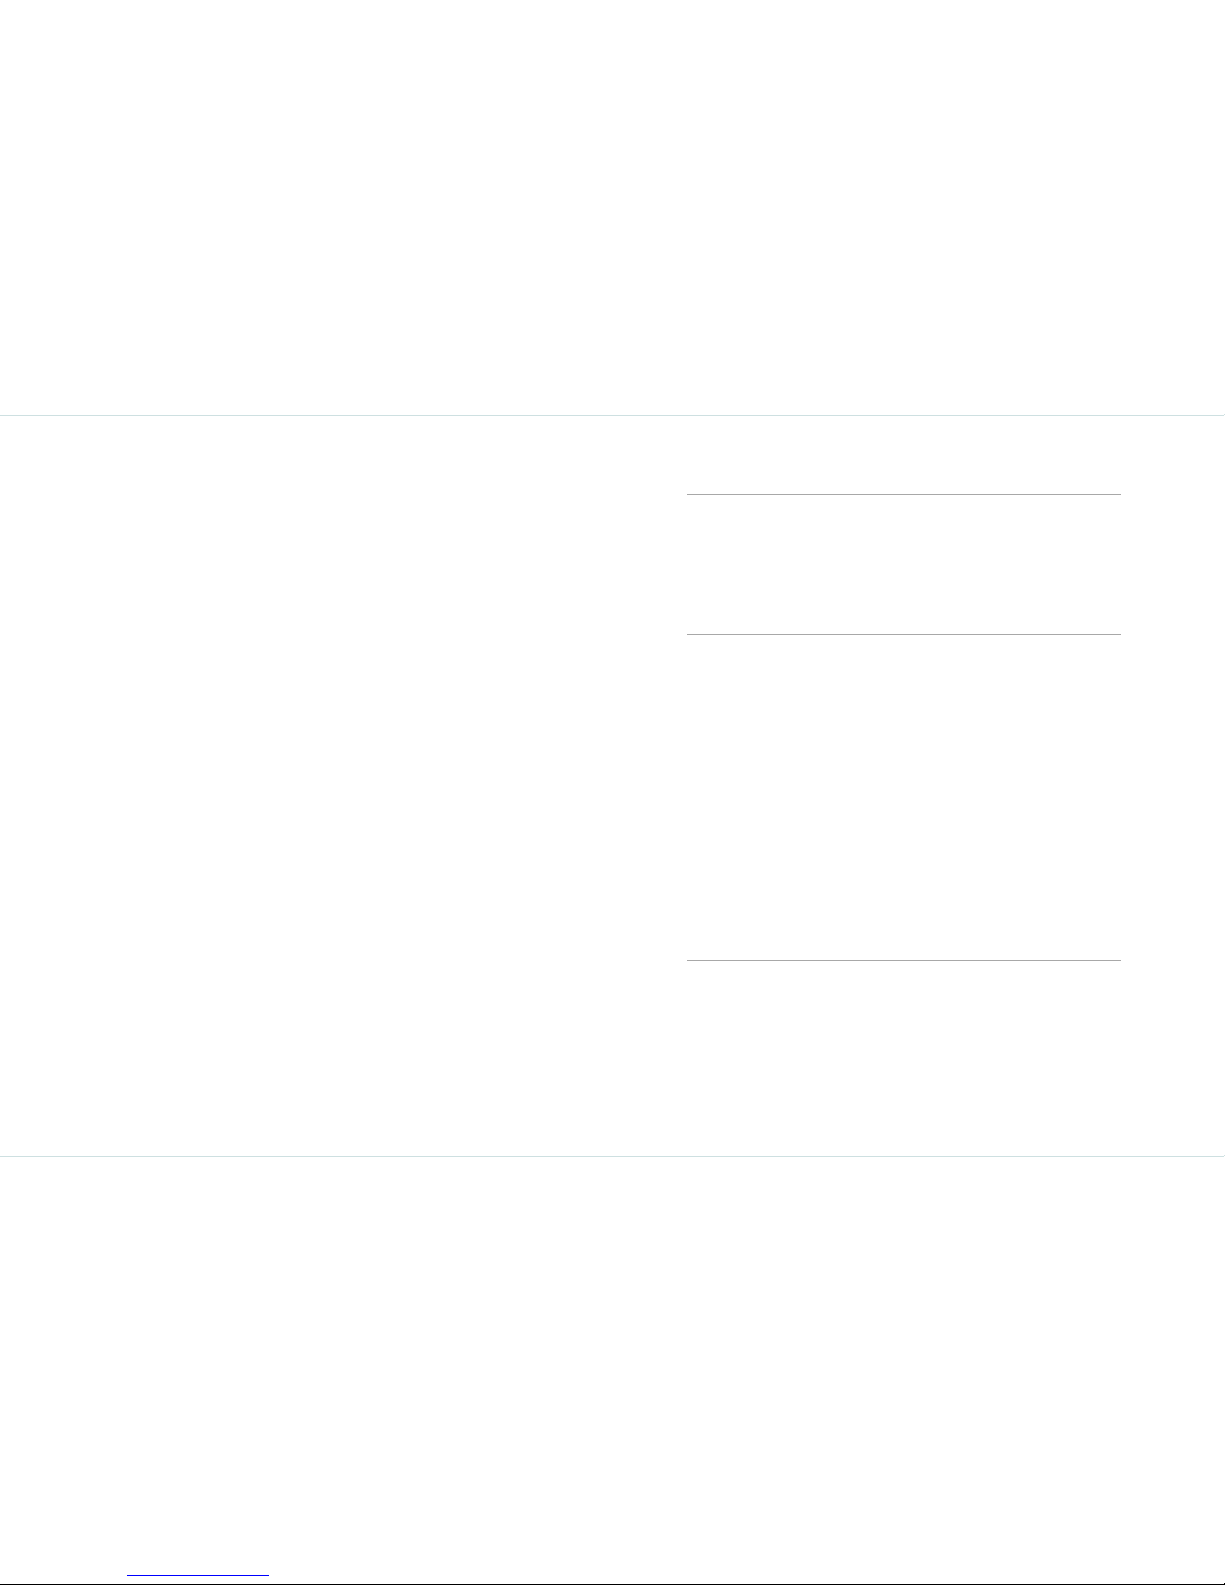Click the lower full-width pale green divider
This screenshot has width=1225, height=1585.
(x=612, y=1156)
